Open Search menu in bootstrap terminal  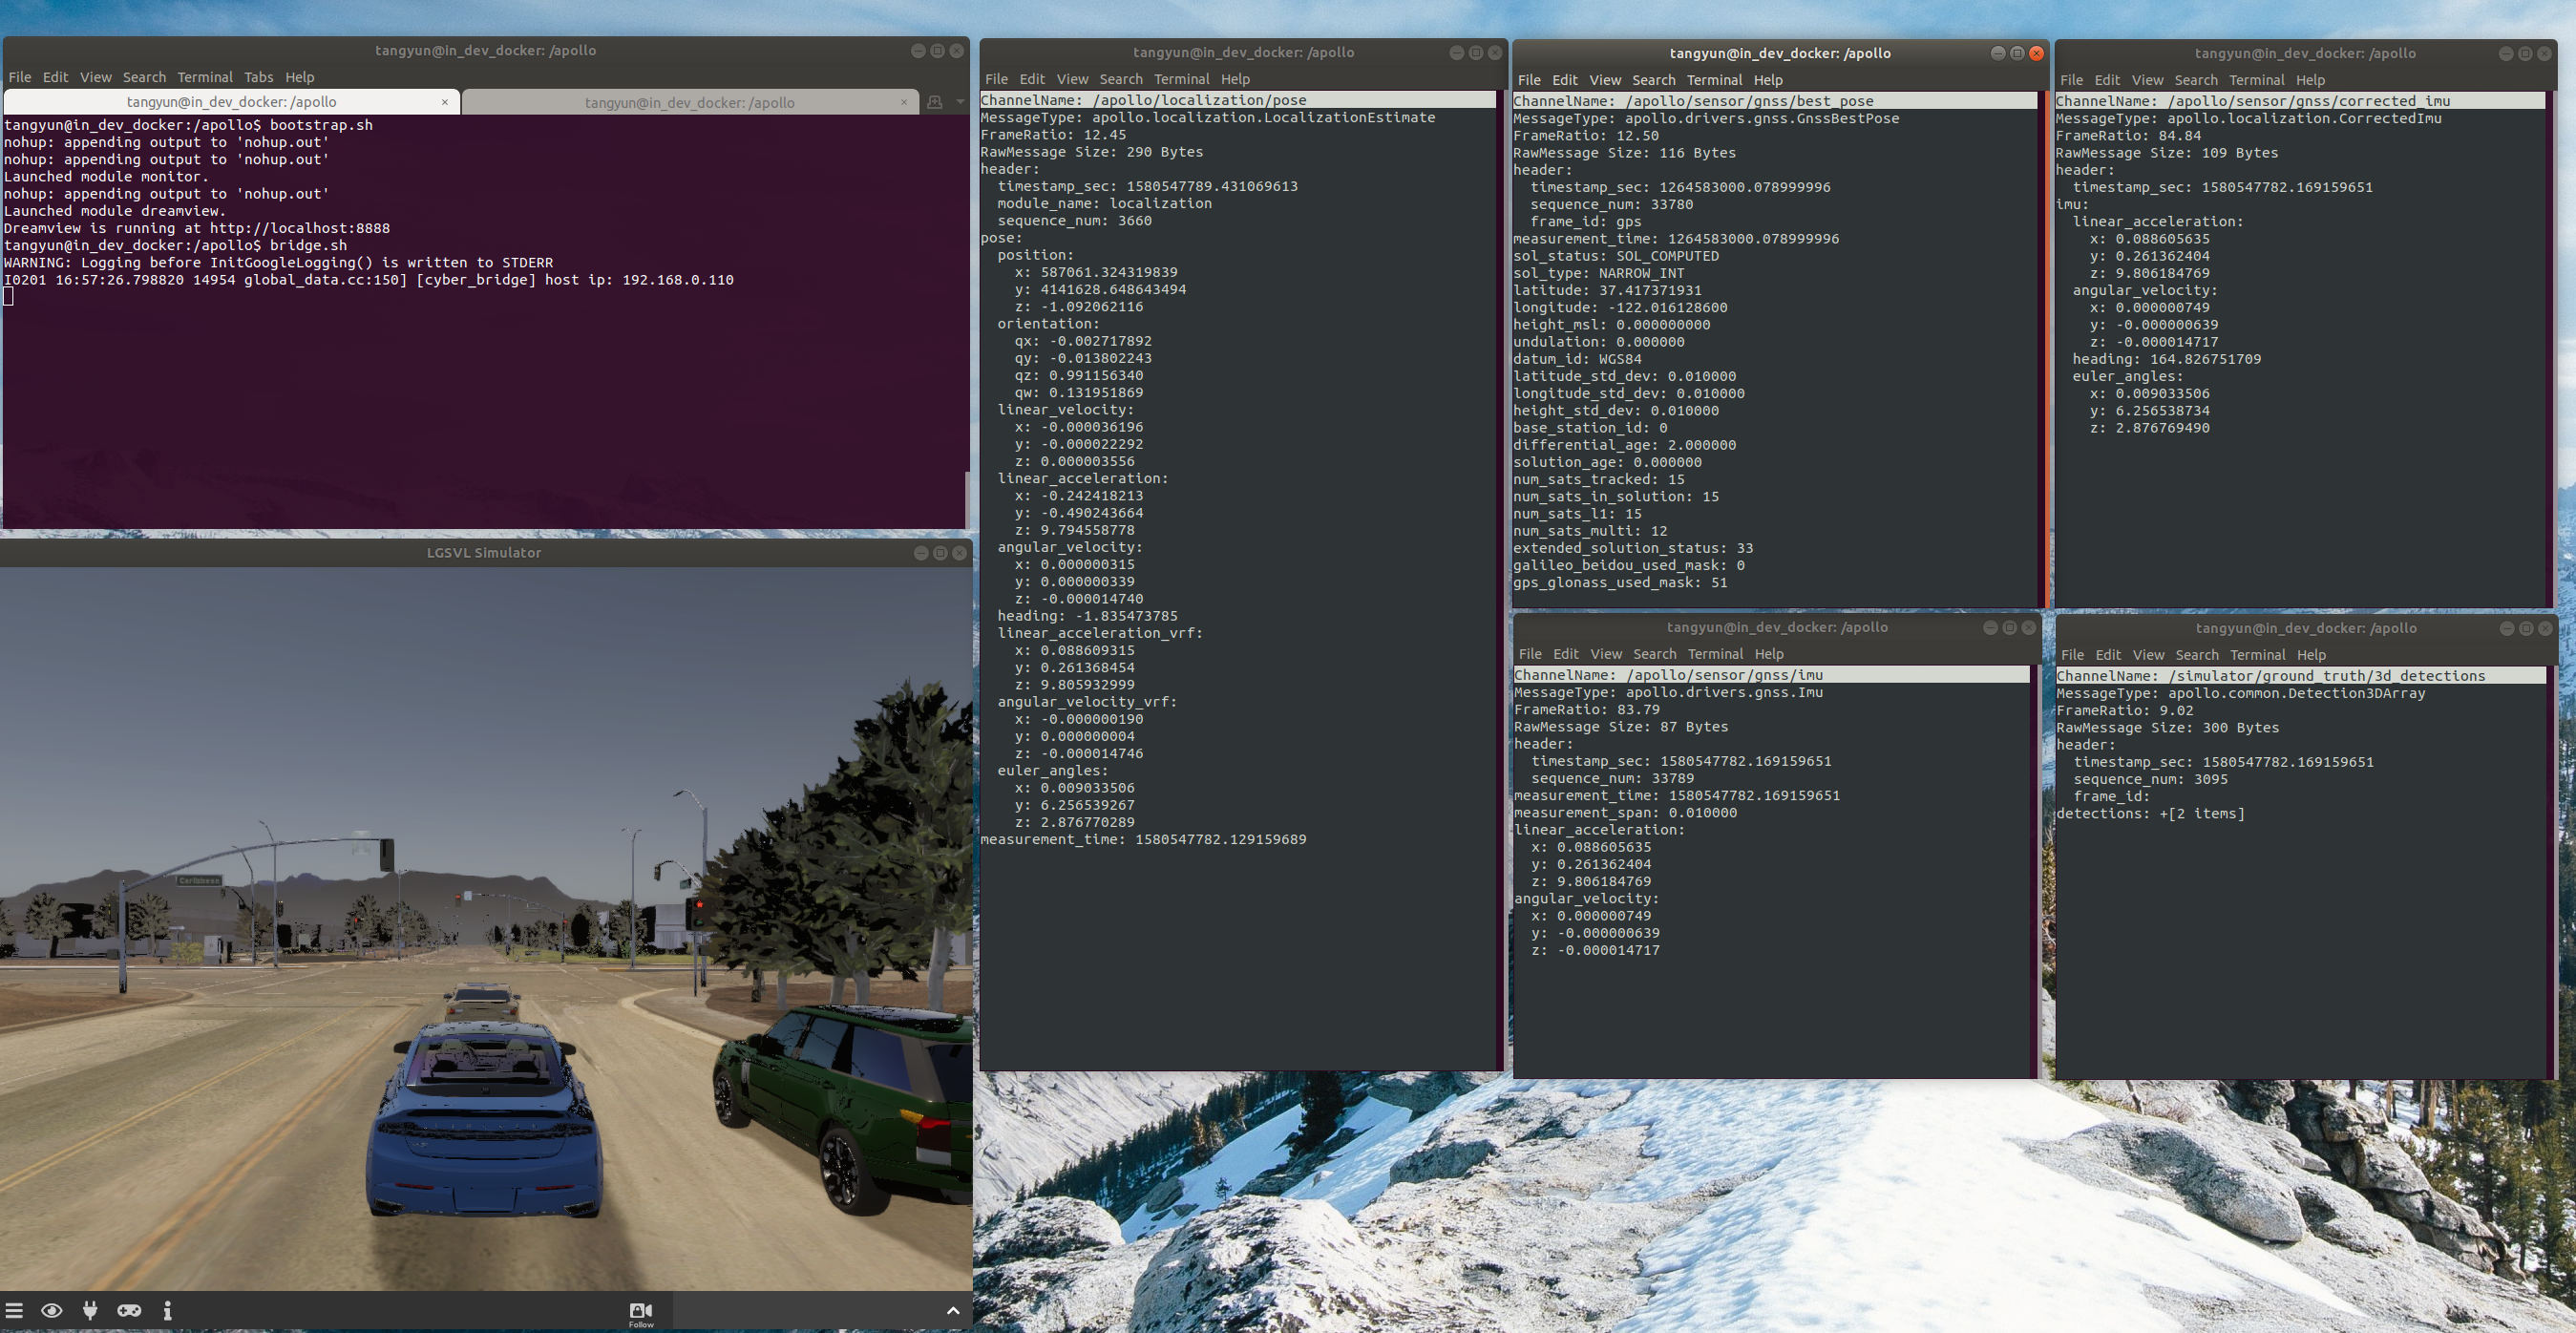(x=144, y=77)
